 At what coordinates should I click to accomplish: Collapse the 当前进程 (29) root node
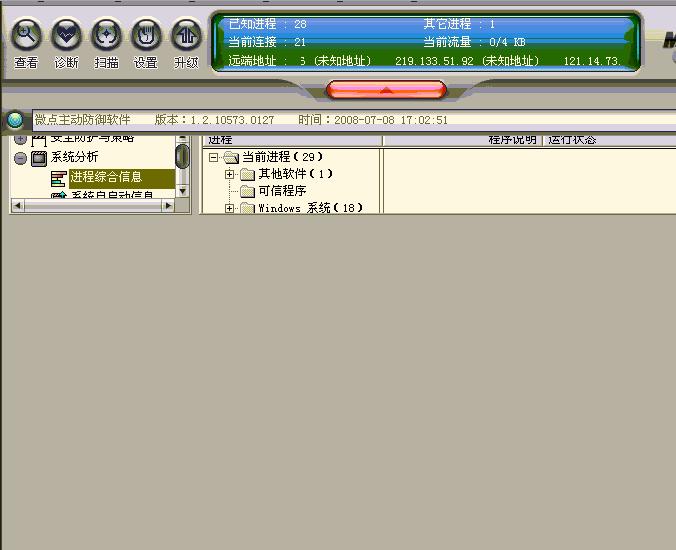(x=213, y=158)
